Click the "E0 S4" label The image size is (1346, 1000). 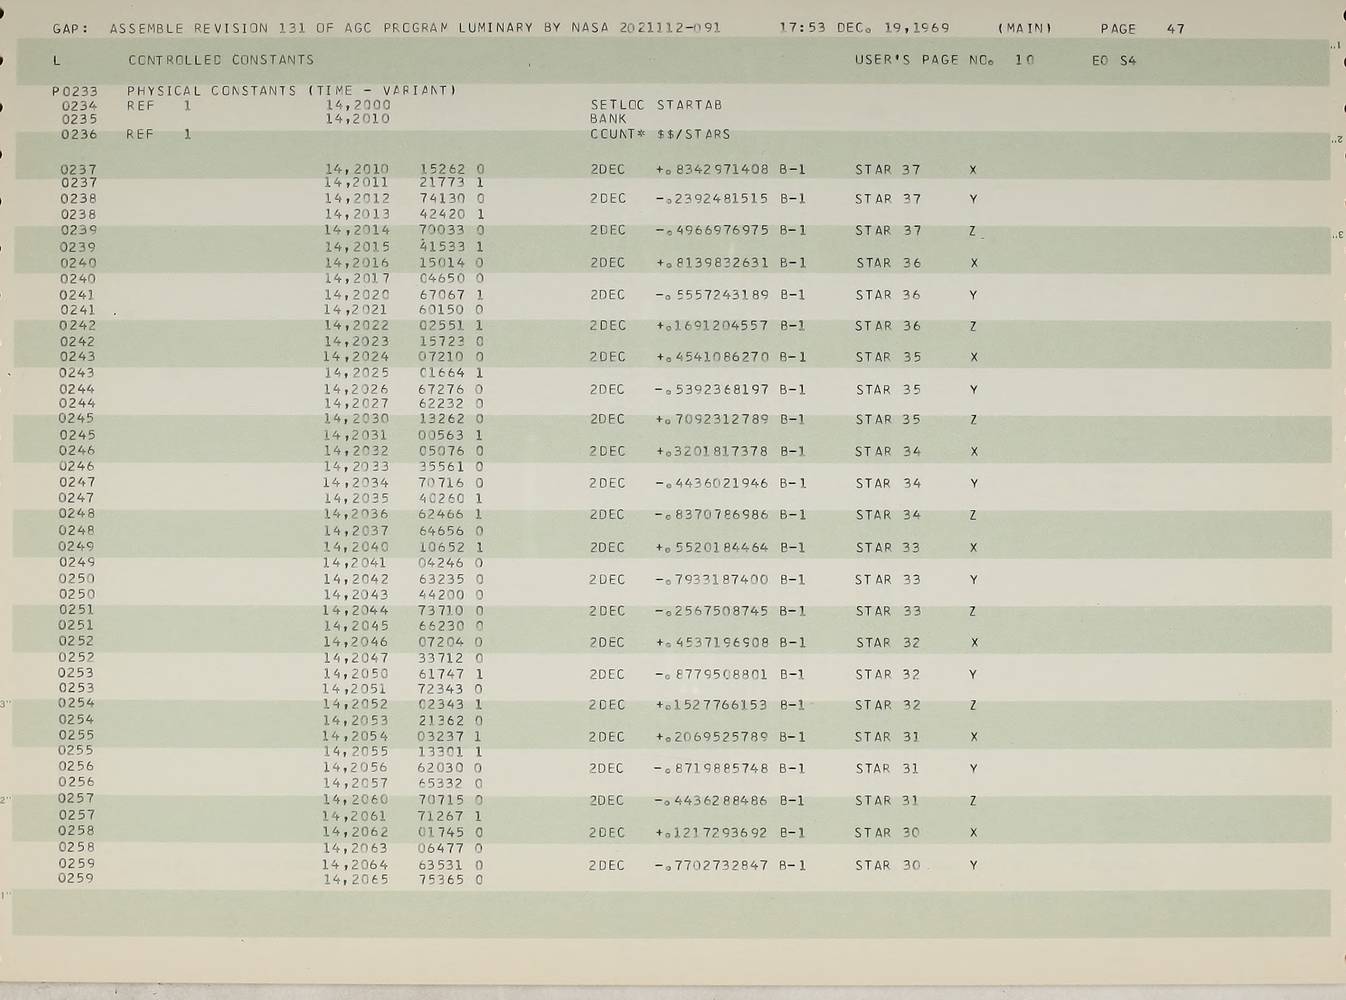click(x=1114, y=61)
